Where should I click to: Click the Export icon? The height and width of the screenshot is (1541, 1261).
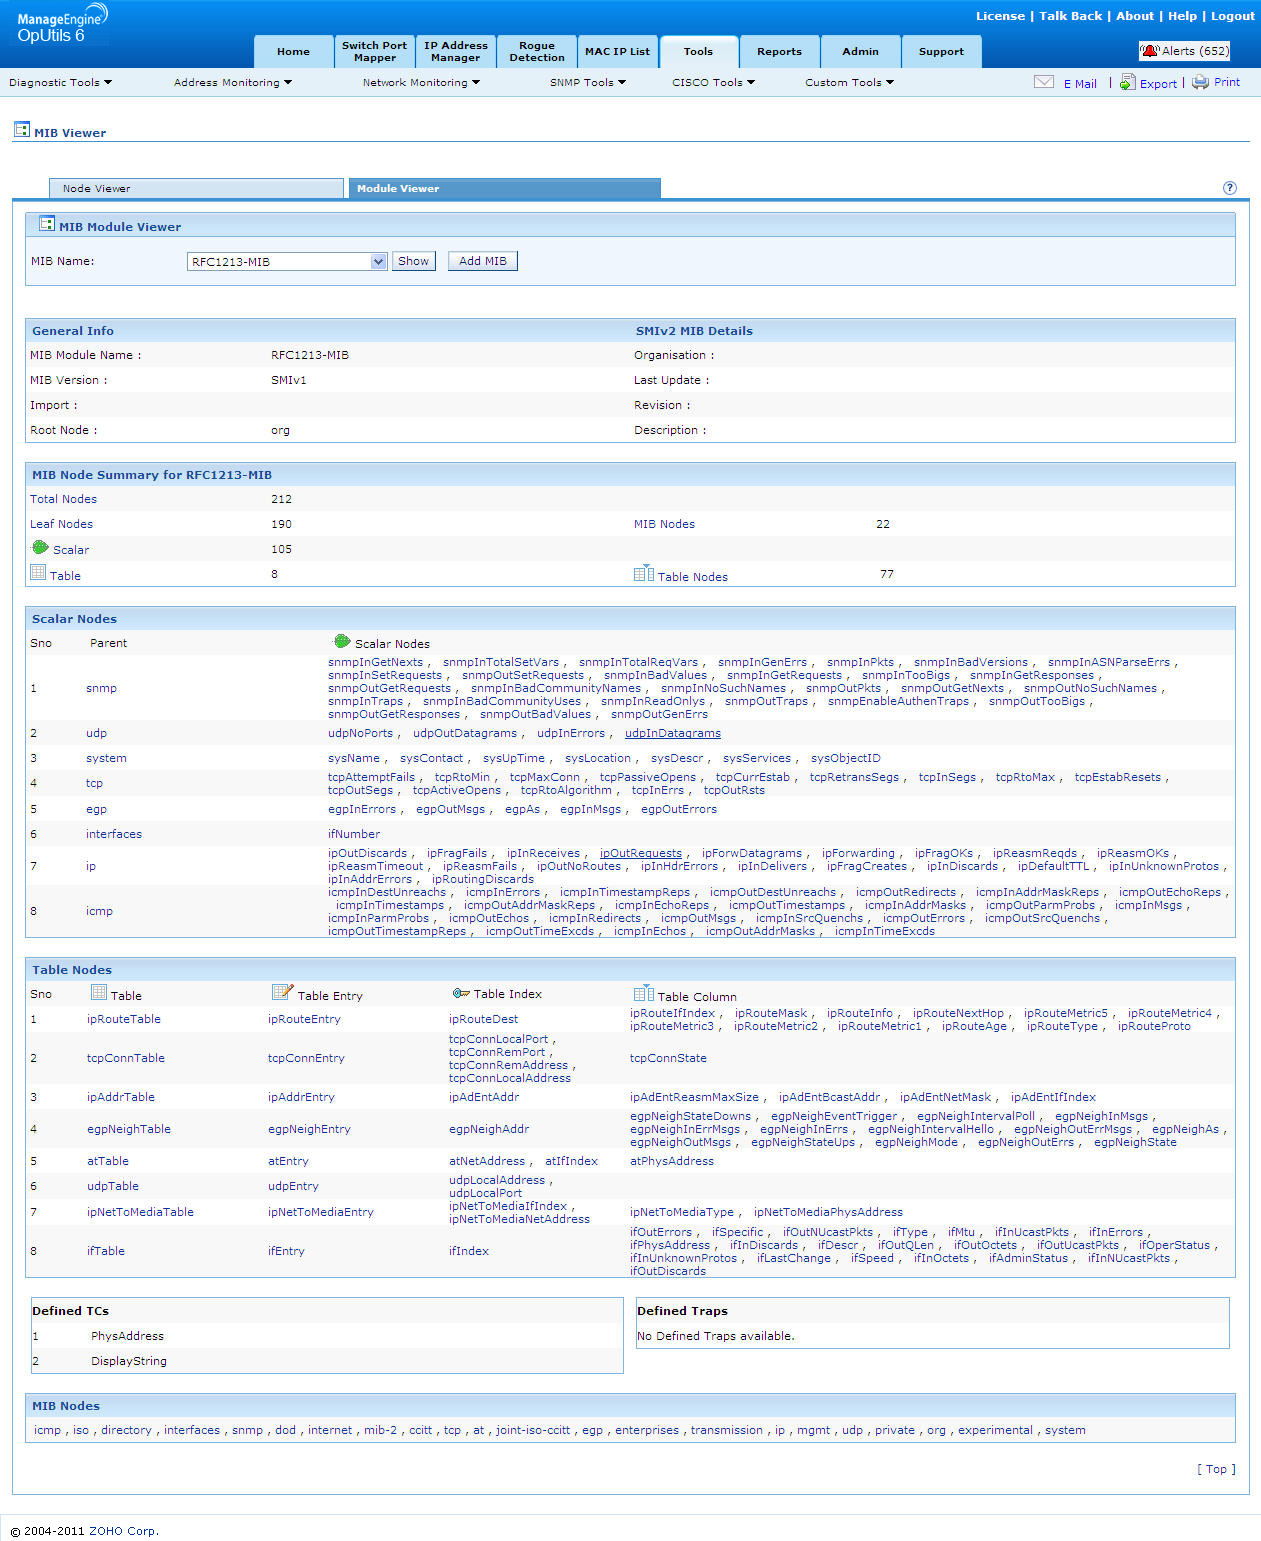(1127, 82)
